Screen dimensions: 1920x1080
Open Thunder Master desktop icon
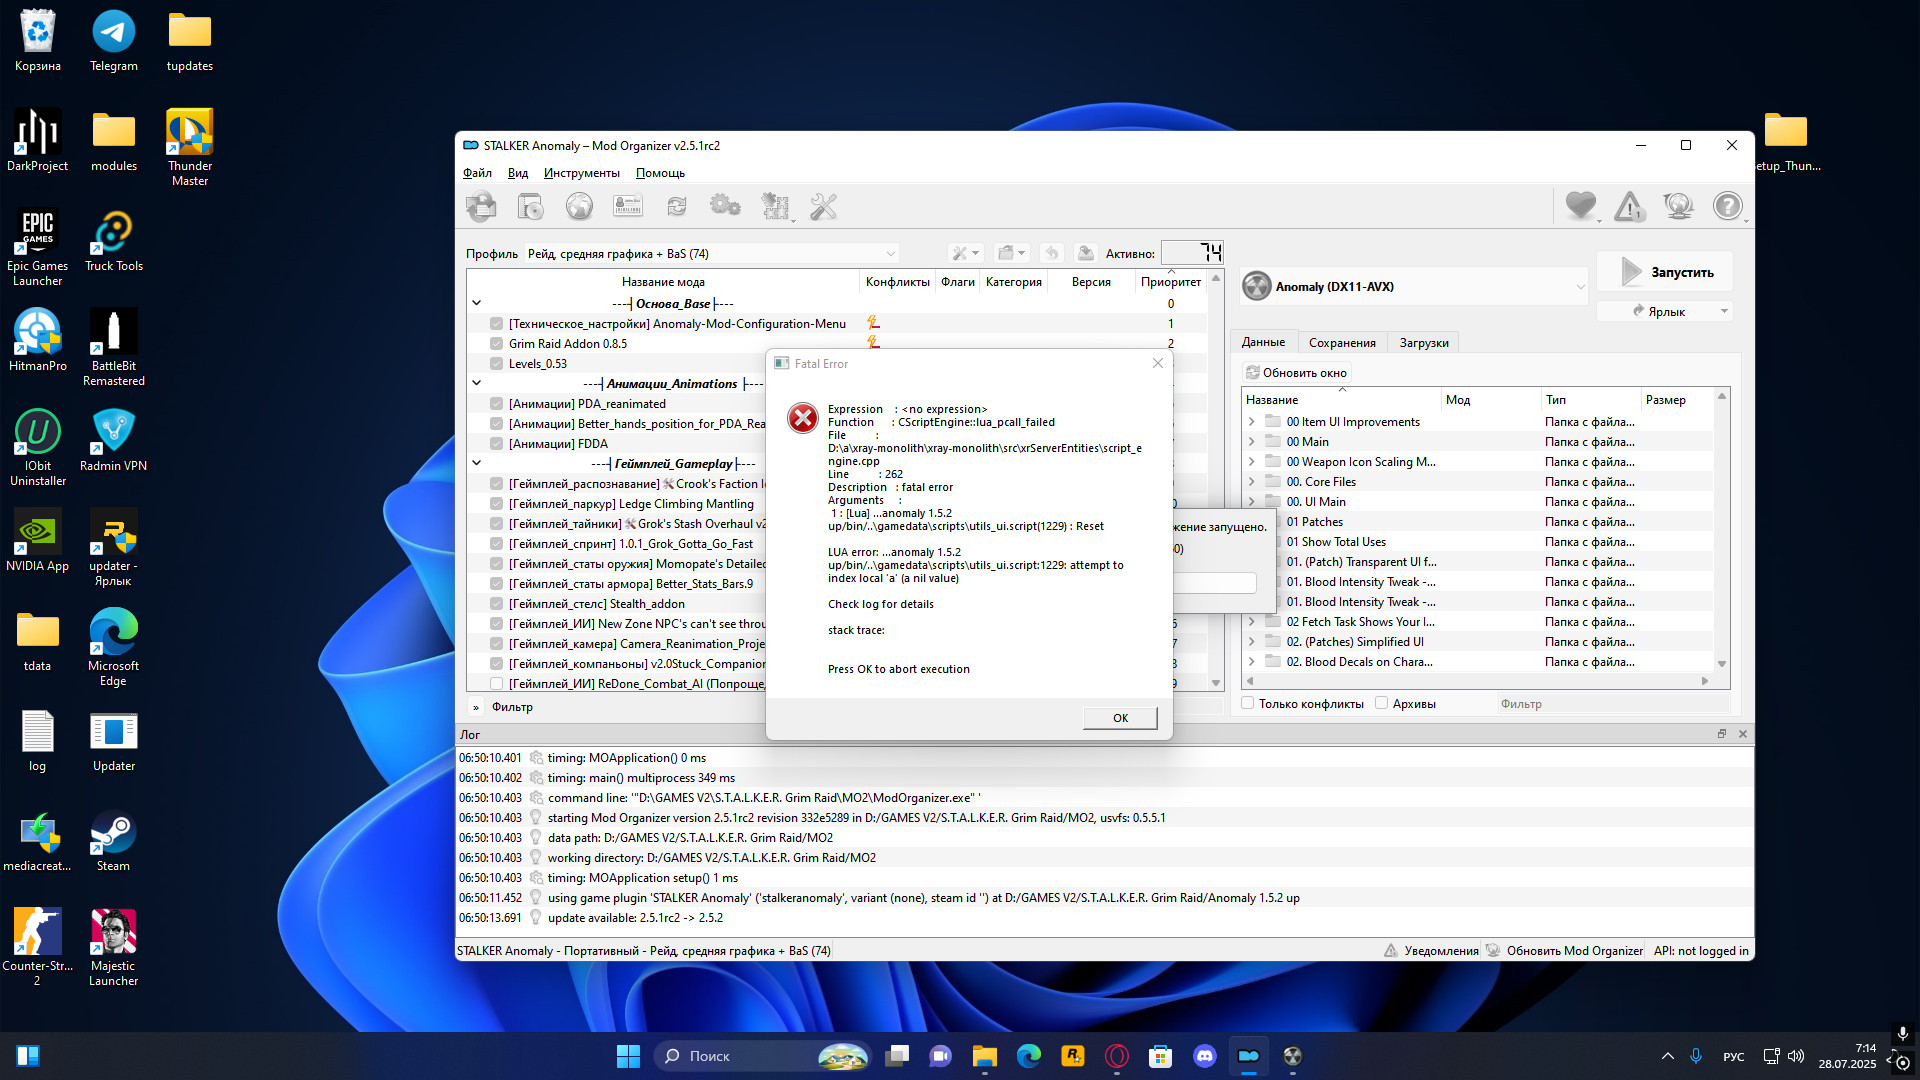[190, 147]
